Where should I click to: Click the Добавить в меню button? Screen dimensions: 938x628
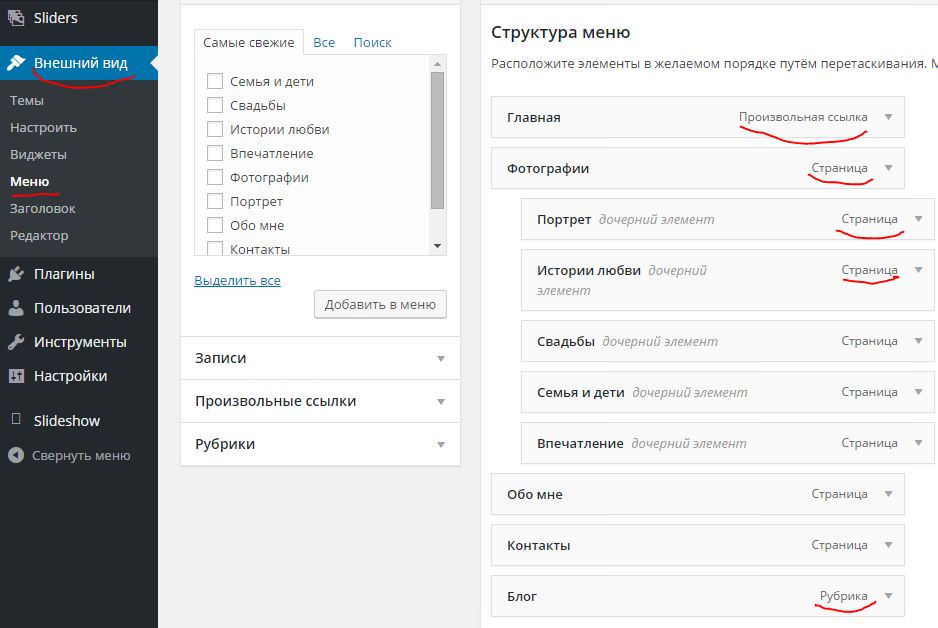tap(380, 304)
